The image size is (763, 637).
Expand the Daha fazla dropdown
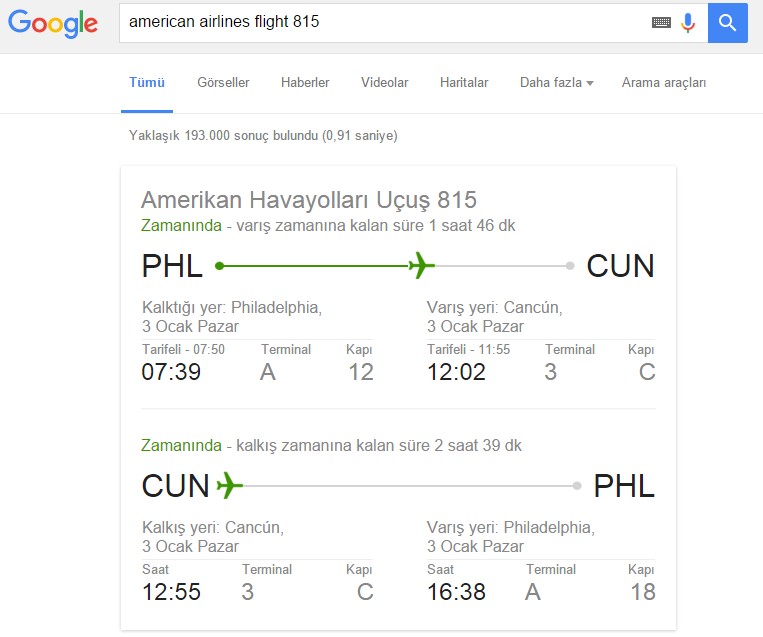click(557, 83)
